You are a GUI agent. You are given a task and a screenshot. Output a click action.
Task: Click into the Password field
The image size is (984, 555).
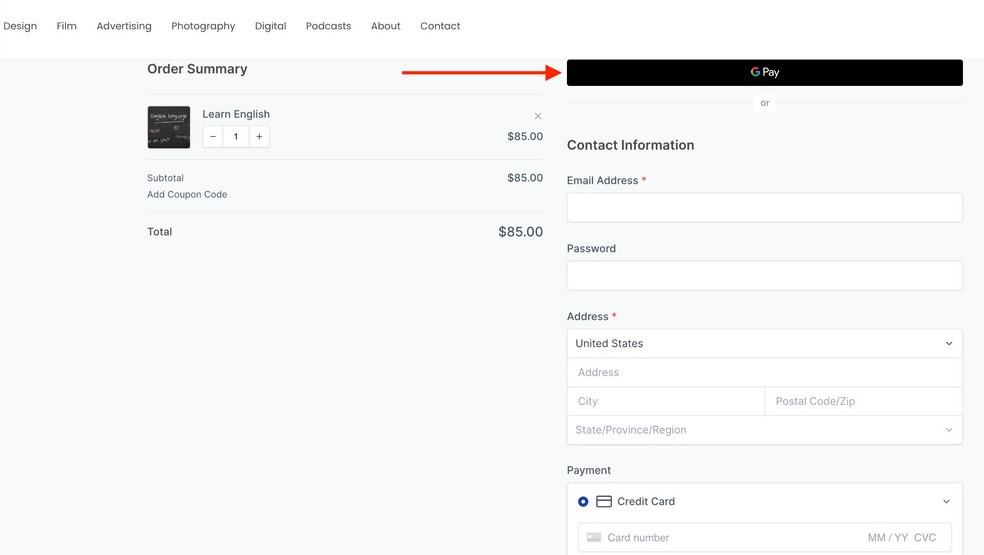pyautogui.click(x=764, y=275)
